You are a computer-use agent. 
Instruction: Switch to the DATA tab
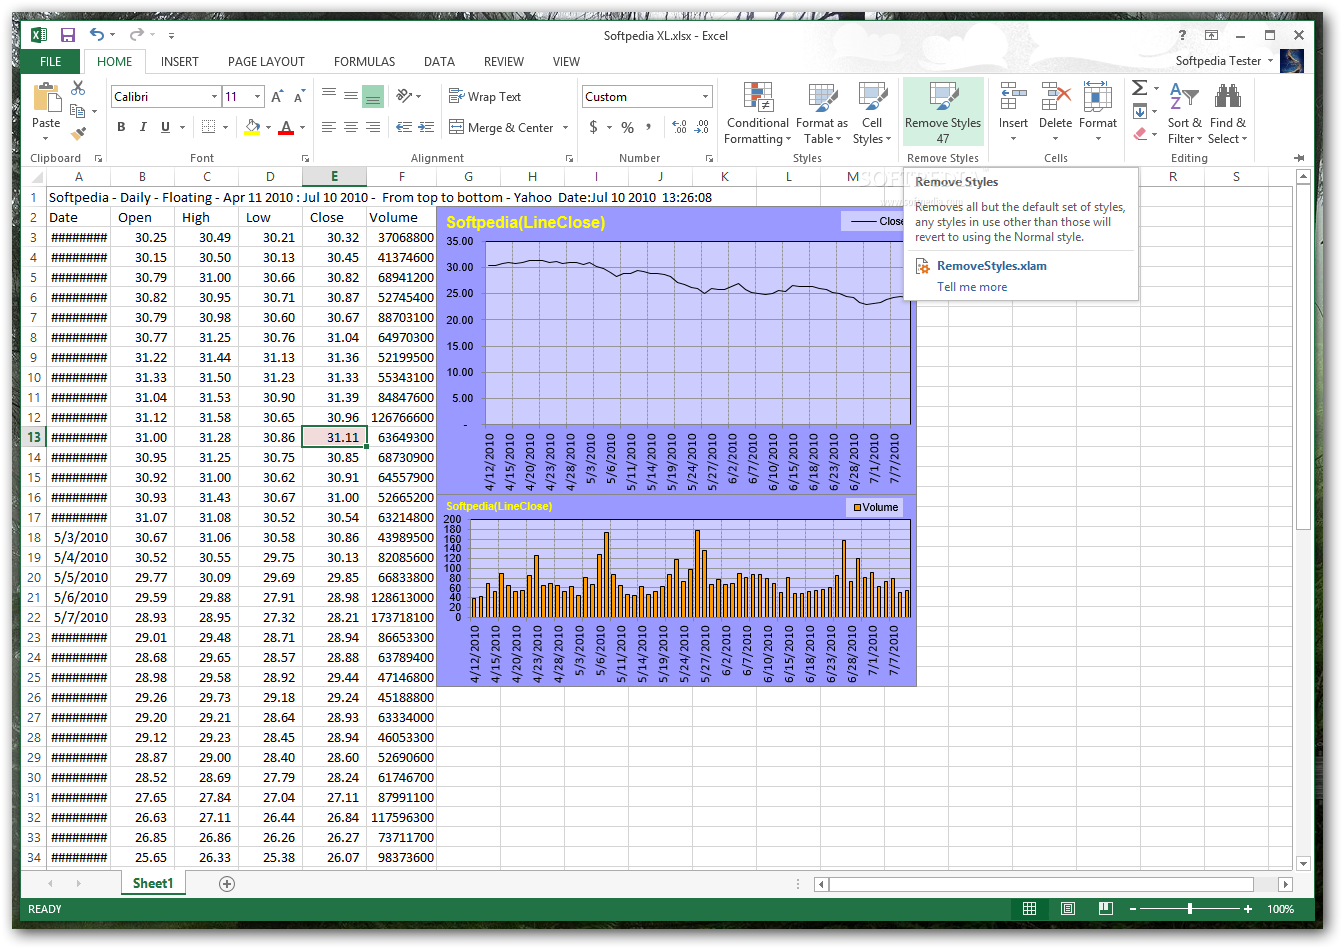pyautogui.click(x=439, y=61)
